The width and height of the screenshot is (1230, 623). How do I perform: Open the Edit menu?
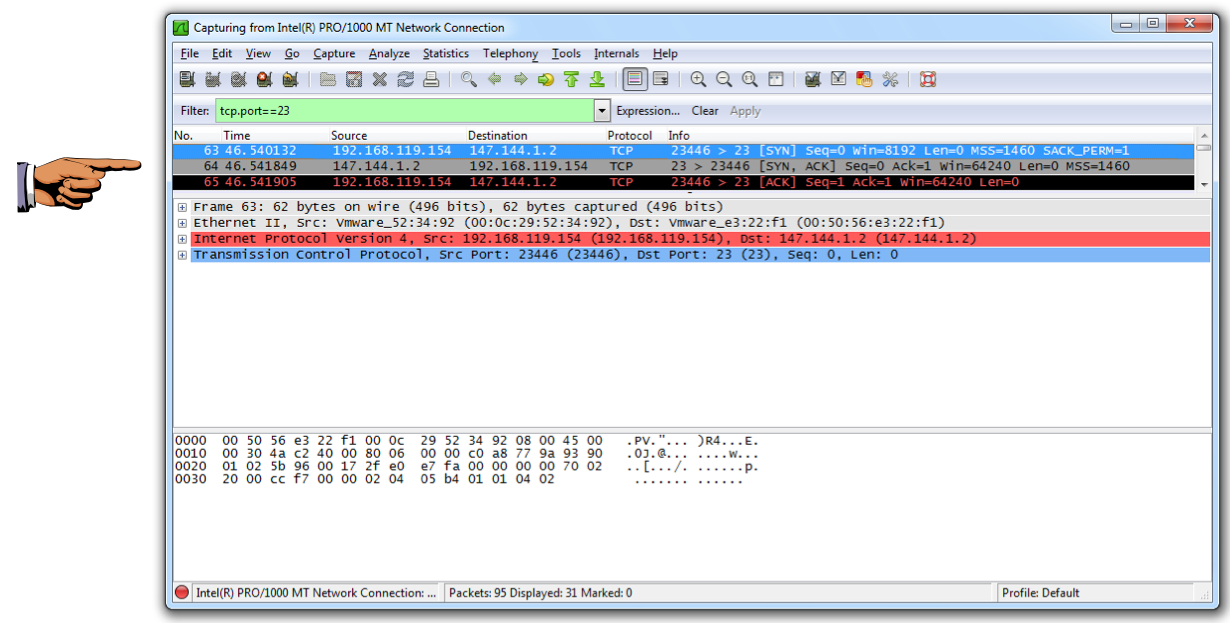tap(222, 54)
